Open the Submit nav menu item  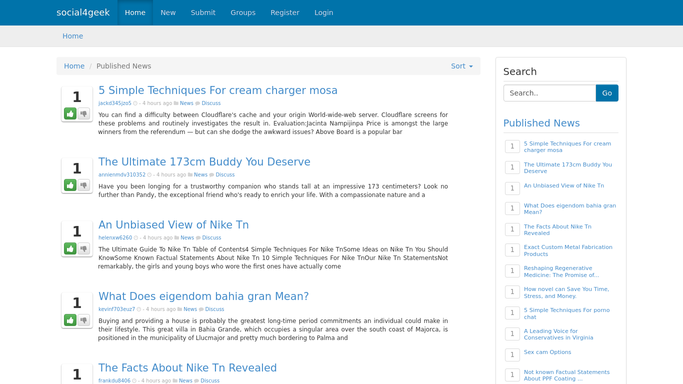[203, 13]
